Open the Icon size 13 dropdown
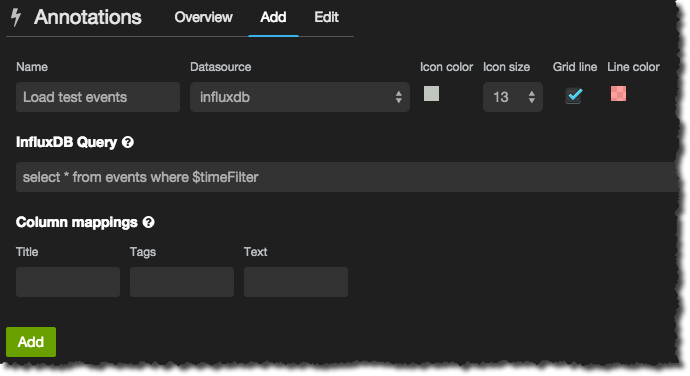The image size is (690, 376). click(x=513, y=97)
